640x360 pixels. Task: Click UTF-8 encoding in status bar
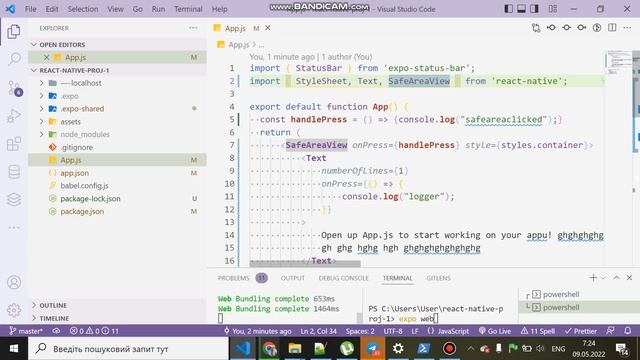[393, 331]
